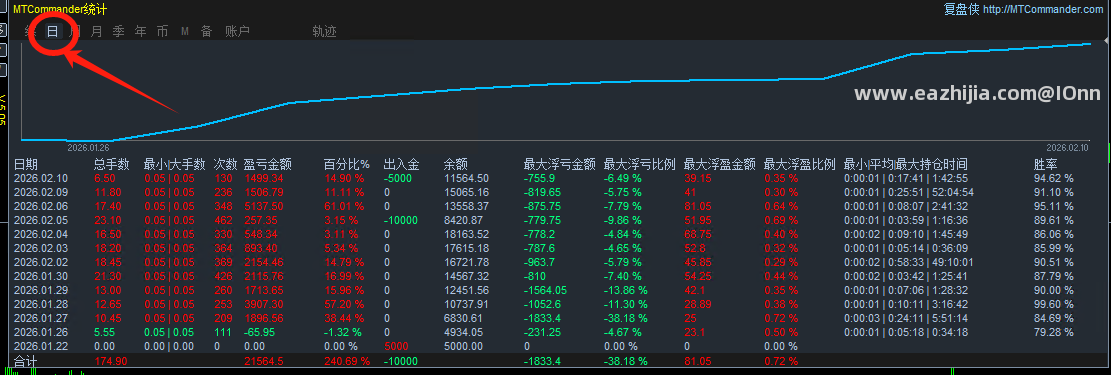Select the 2026.01.27 date row cell
The height and width of the screenshot is (375, 1111).
click(41, 318)
